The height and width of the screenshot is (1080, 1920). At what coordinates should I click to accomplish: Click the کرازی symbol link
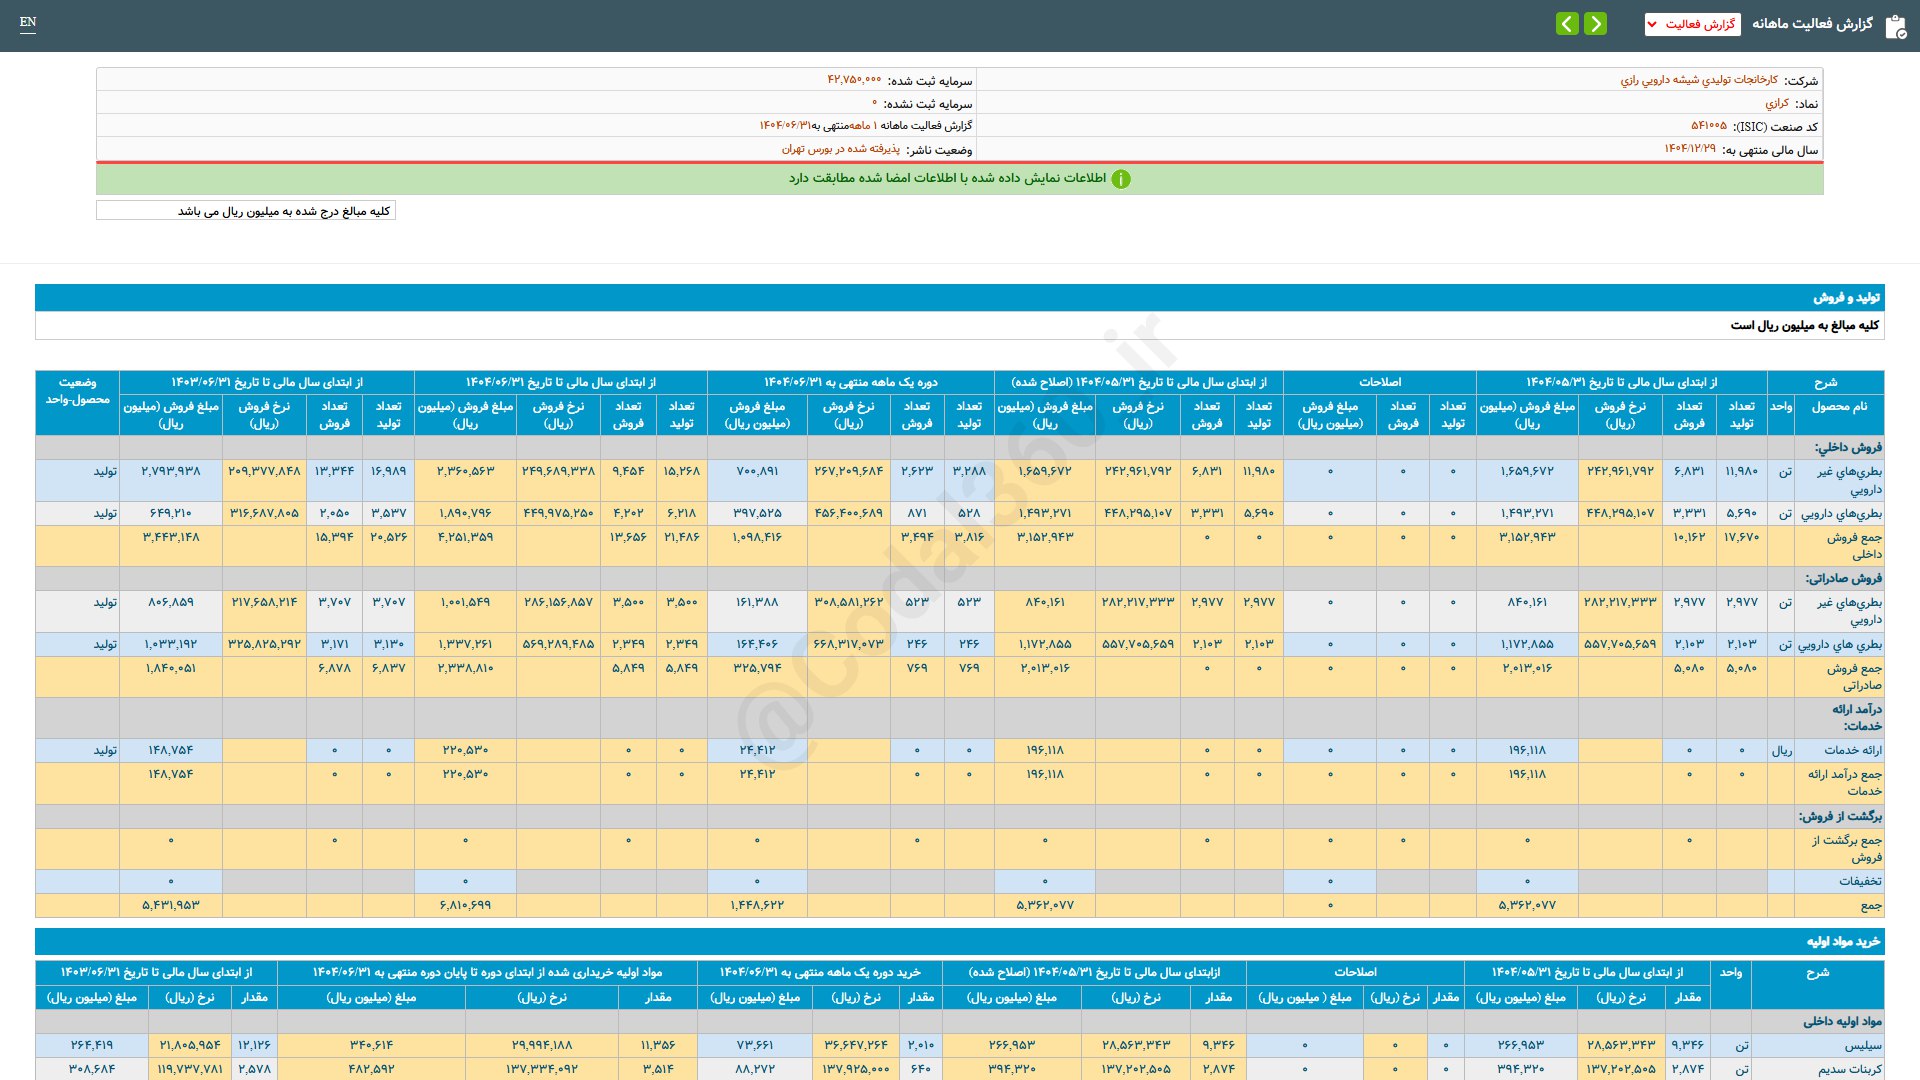coord(1776,103)
